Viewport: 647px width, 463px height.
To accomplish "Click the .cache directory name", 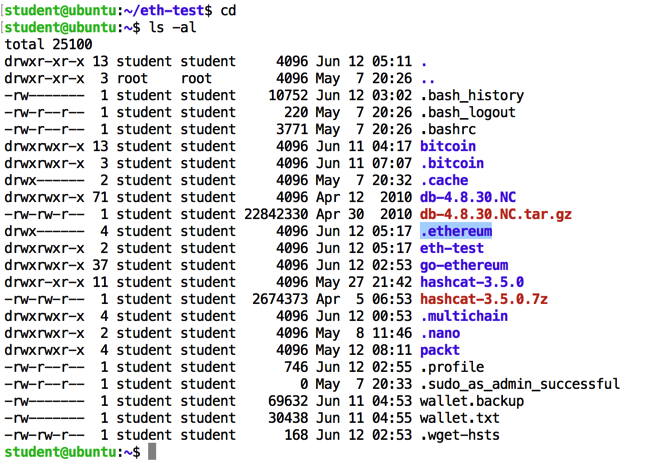I will click(x=444, y=180).
